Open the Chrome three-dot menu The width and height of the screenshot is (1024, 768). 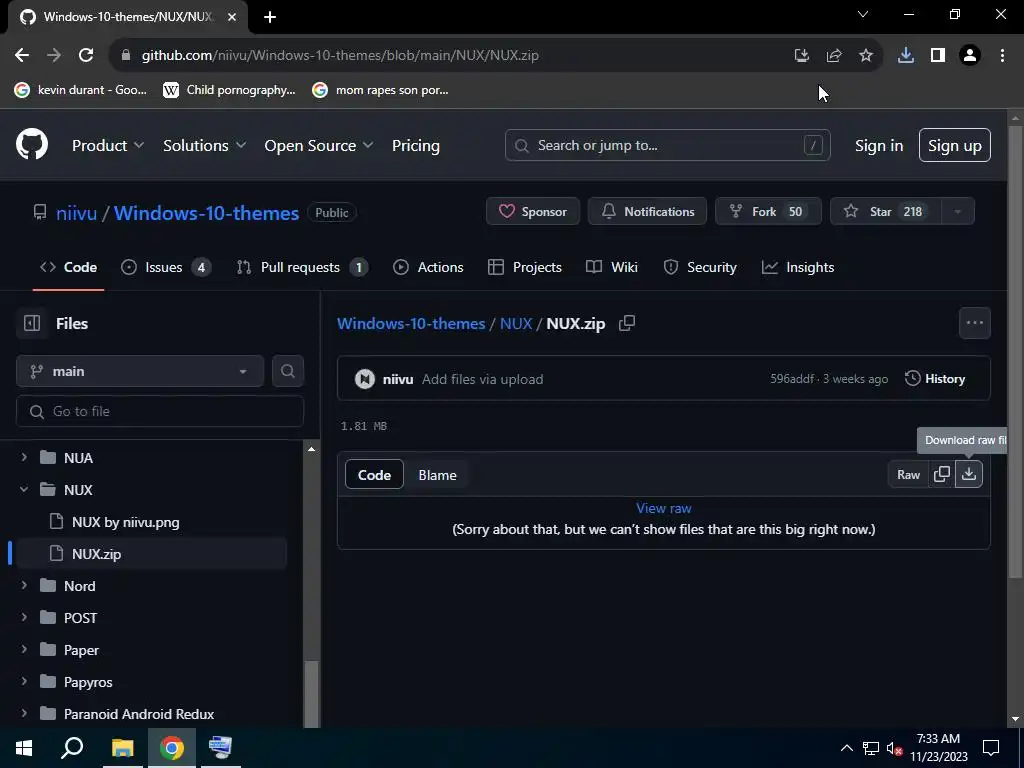pyautogui.click(x=1002, y=56)
